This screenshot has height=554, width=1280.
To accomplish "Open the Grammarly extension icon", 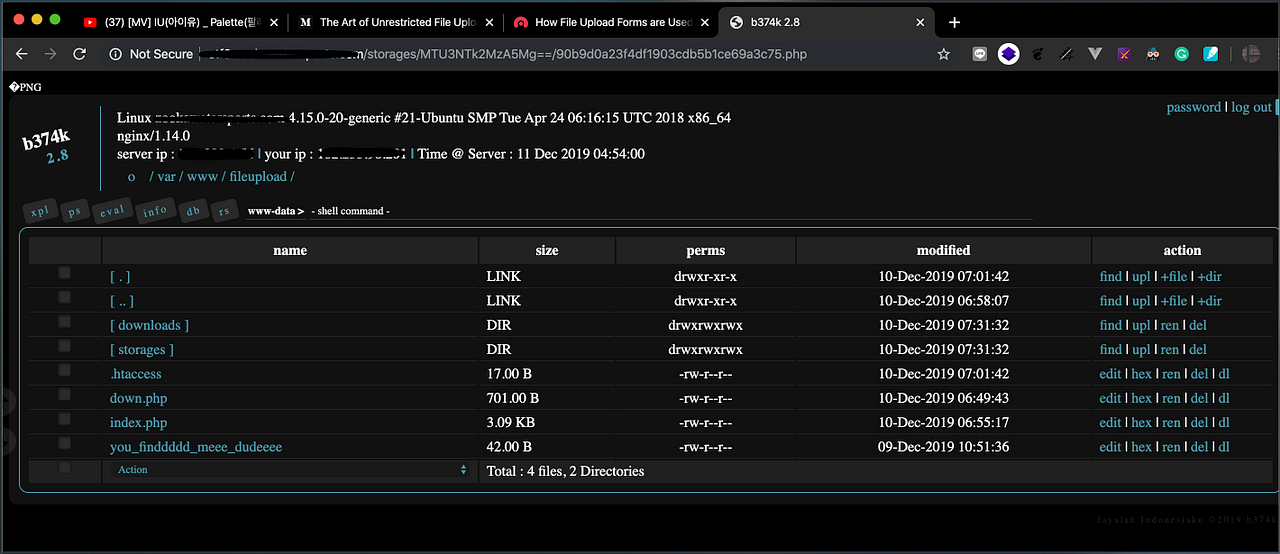I will point(1181,54).
